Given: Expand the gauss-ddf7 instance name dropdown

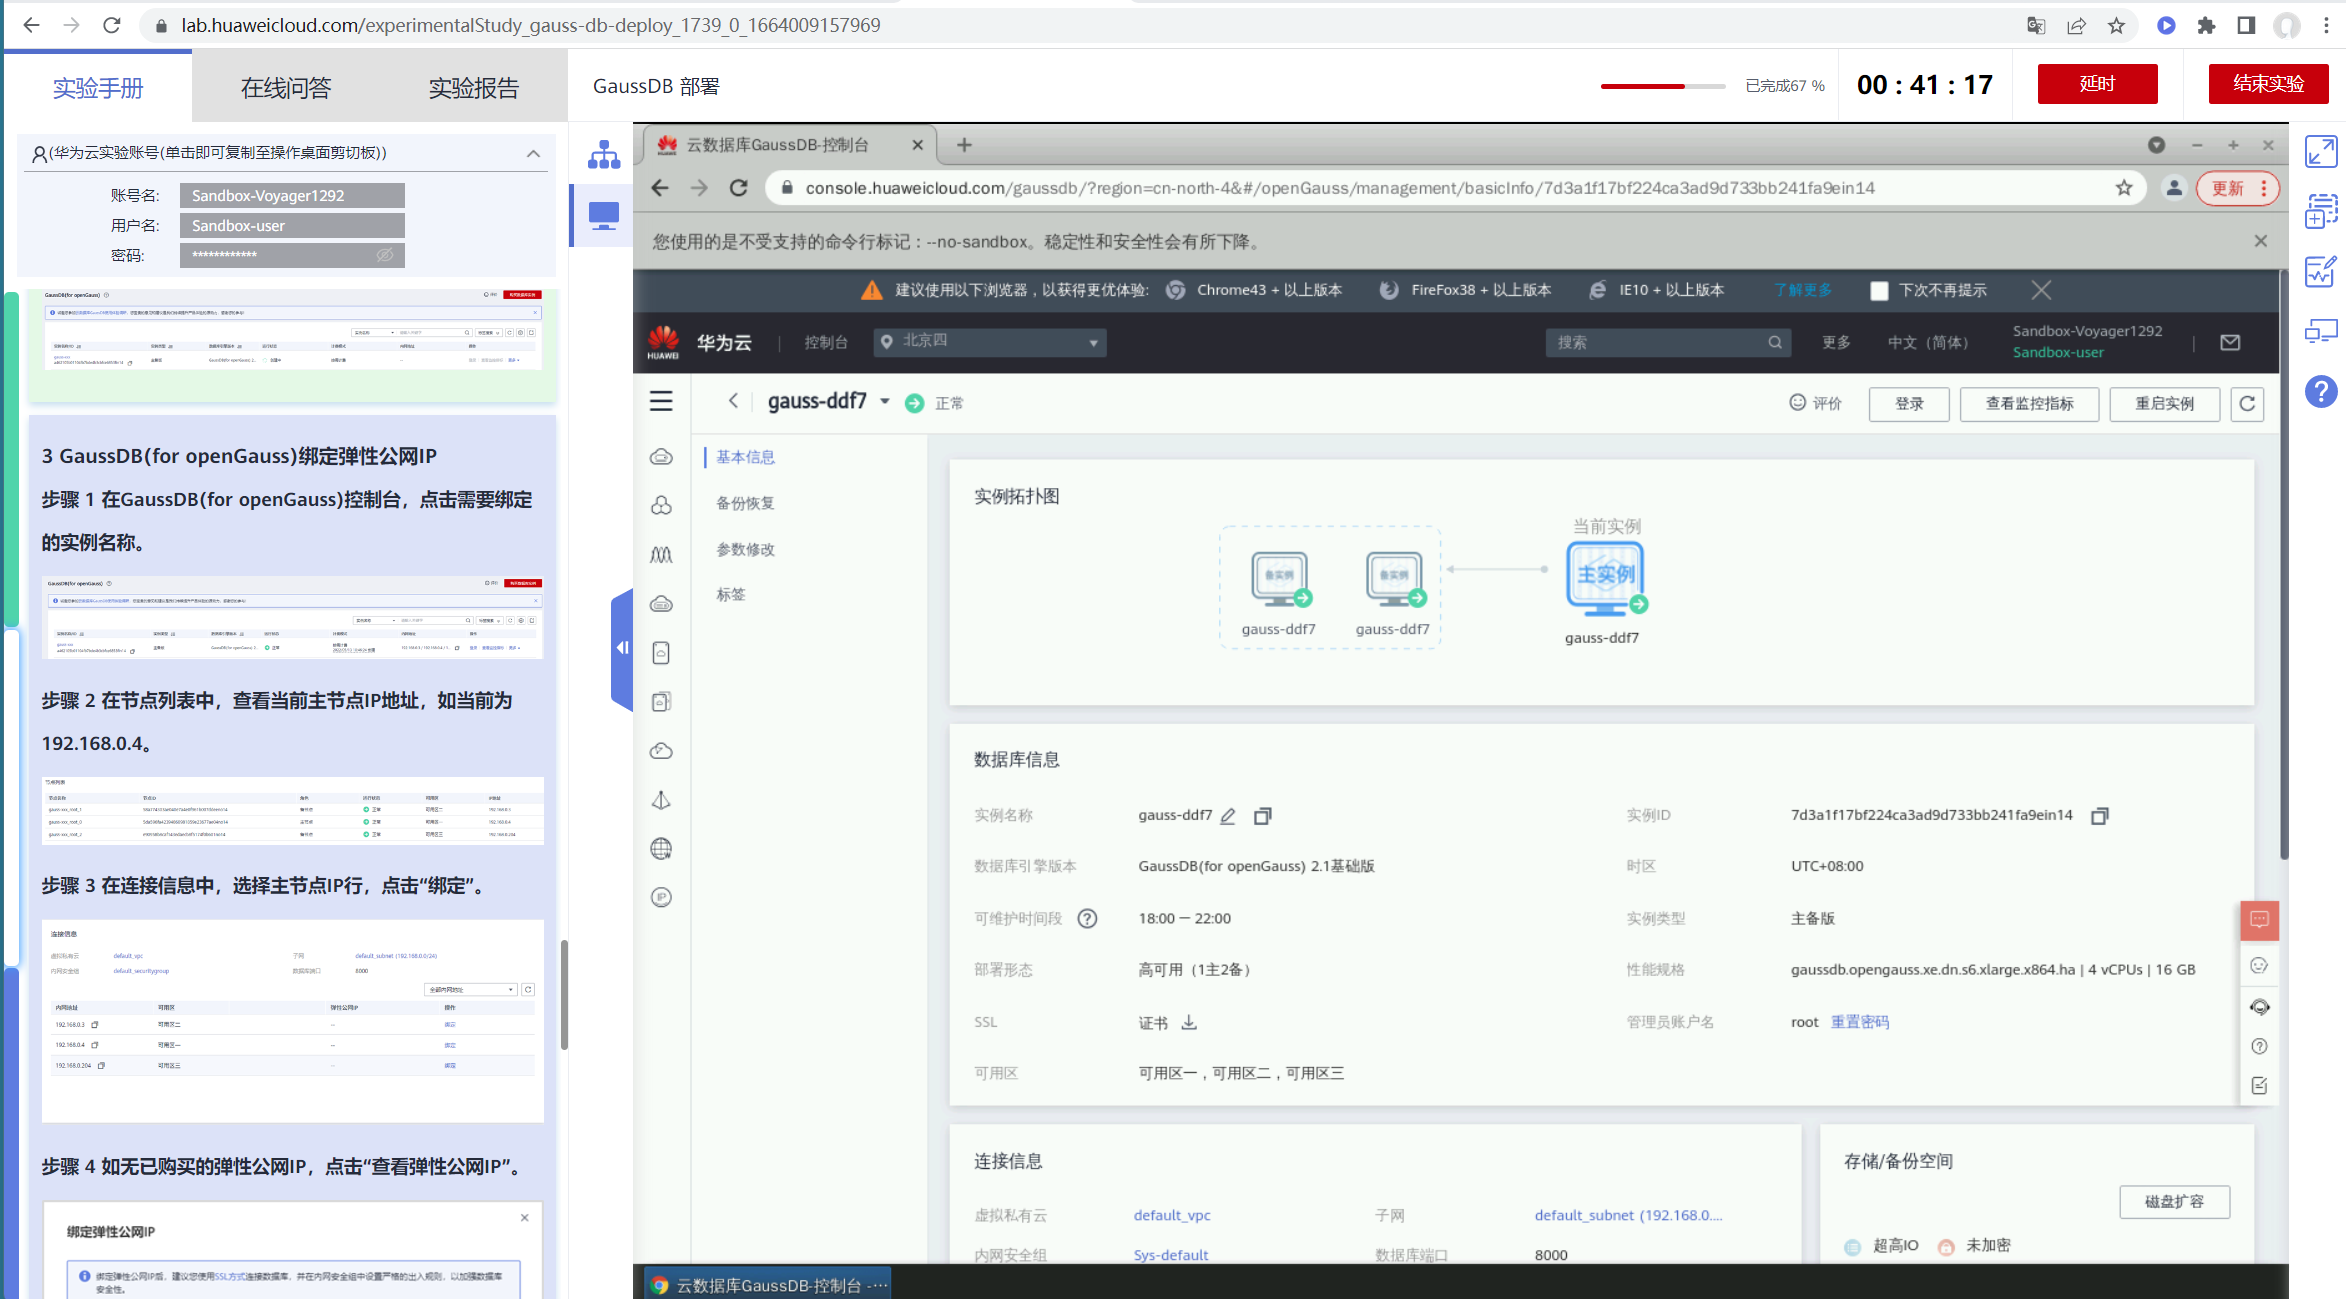Looking at the screenshot, I should pos(885,402).
